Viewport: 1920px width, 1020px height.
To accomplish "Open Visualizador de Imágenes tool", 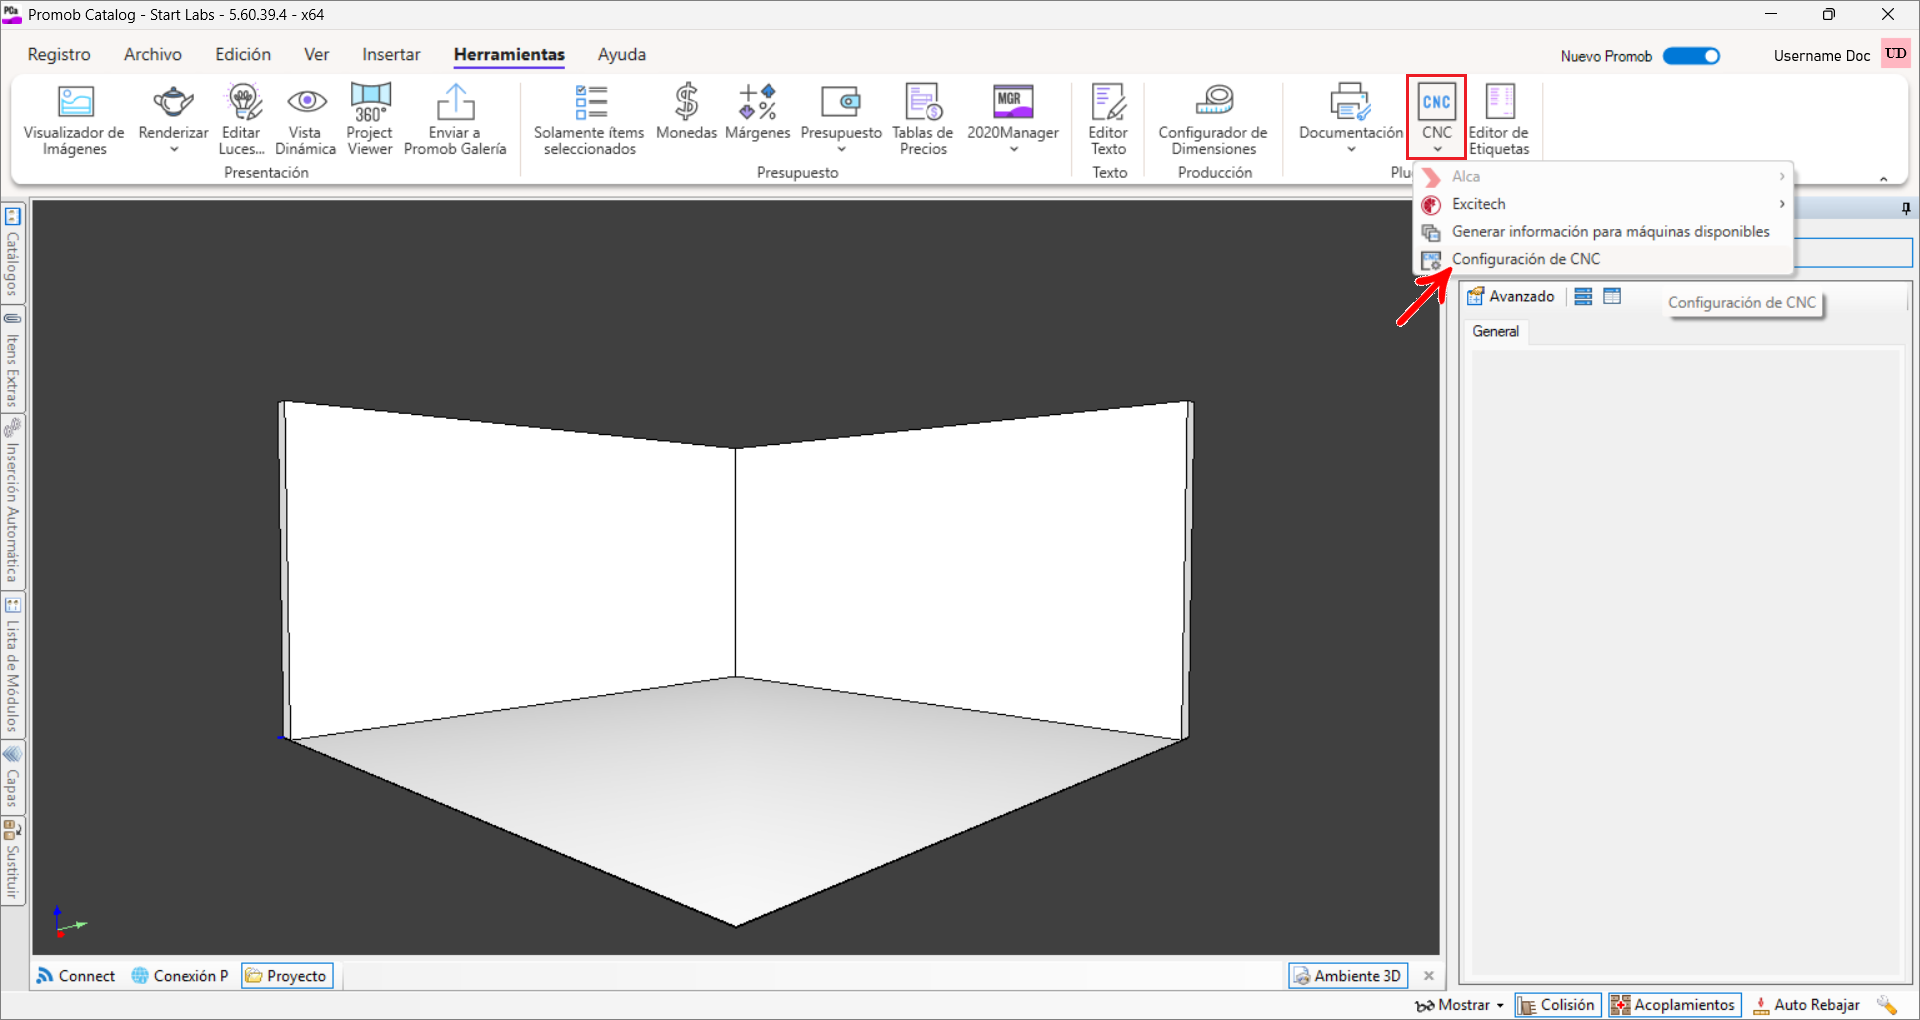I will tap(74, 119).
